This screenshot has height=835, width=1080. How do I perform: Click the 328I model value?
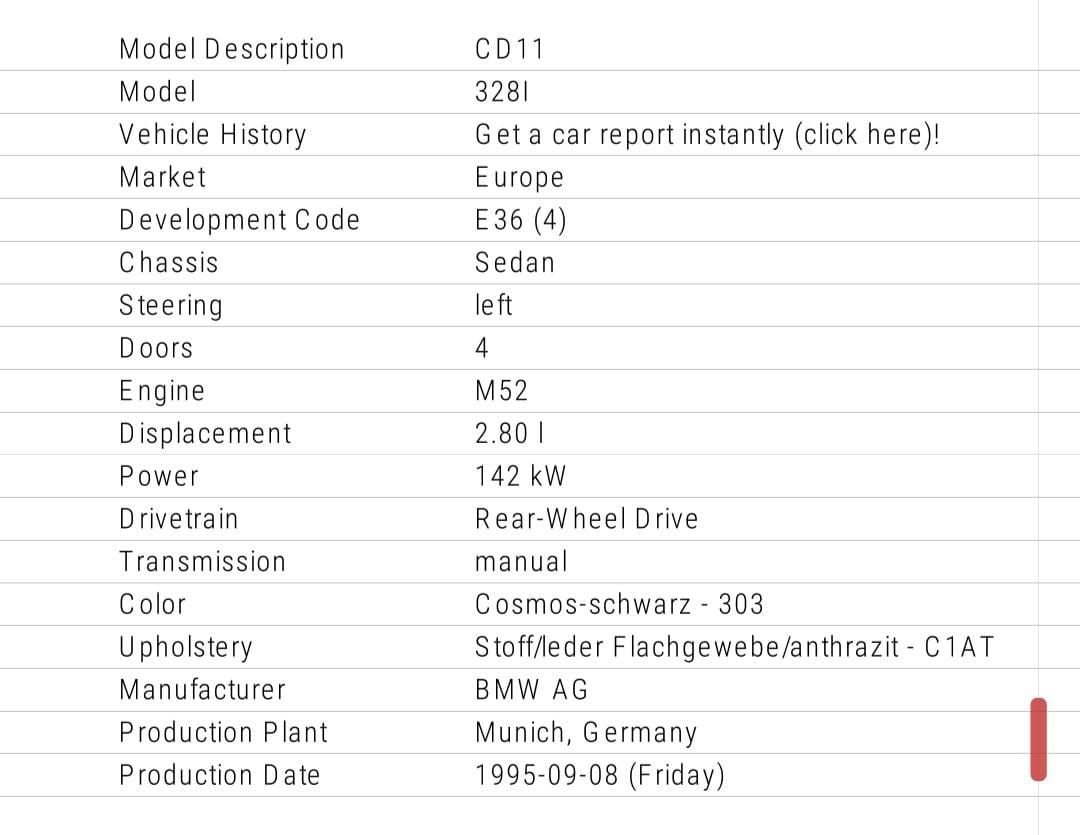[x=501, y=92]
